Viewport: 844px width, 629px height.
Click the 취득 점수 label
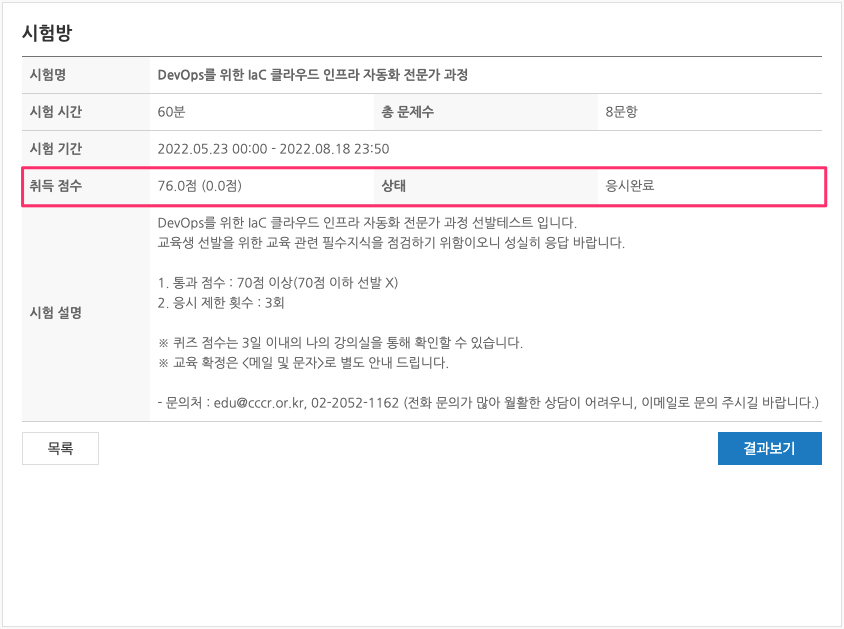coord(56,186)
